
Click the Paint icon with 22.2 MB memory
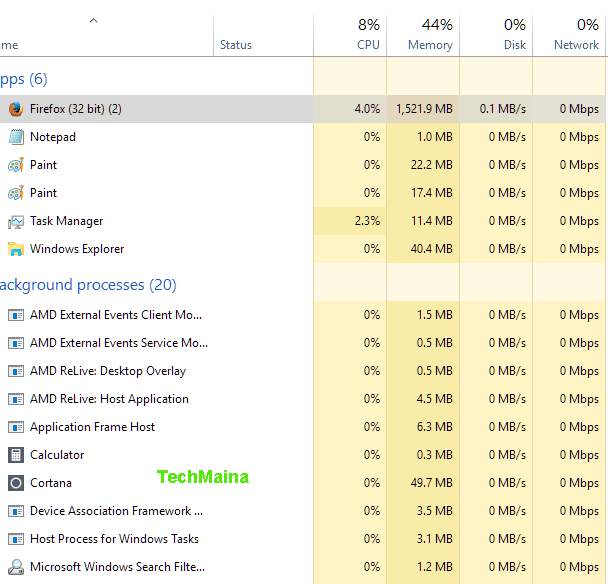pyautogui.click(x=16, y=165)
